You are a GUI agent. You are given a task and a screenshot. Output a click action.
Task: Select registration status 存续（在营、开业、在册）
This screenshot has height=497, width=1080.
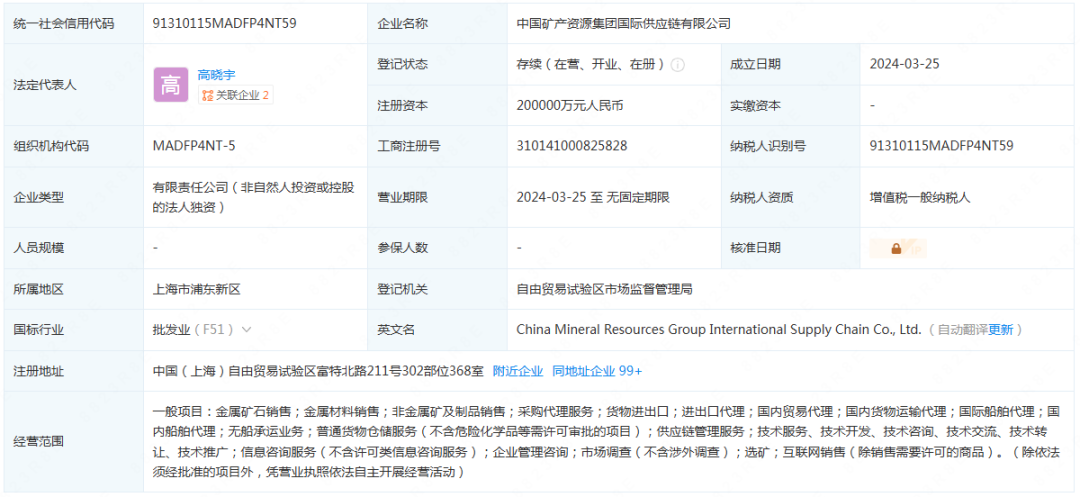pos(591,65)
